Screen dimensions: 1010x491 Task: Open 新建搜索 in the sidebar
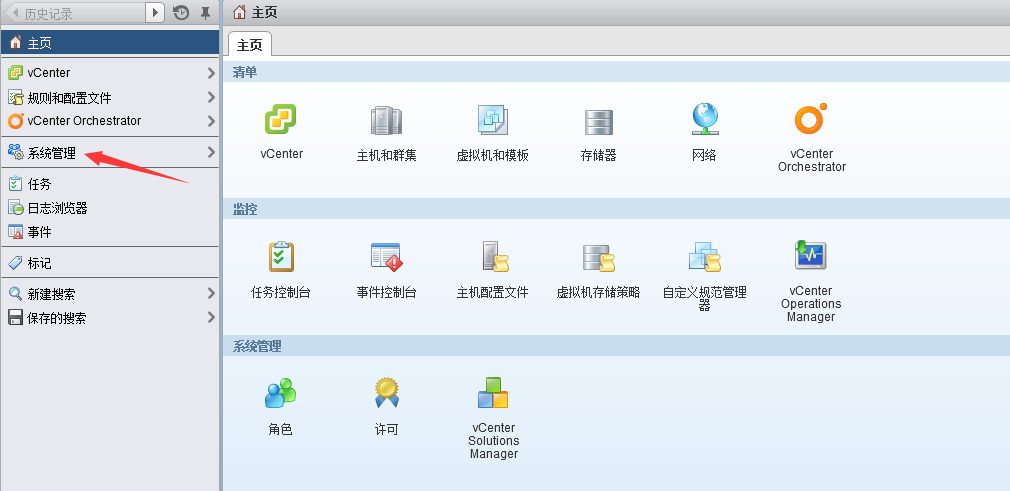coord(110,294)
